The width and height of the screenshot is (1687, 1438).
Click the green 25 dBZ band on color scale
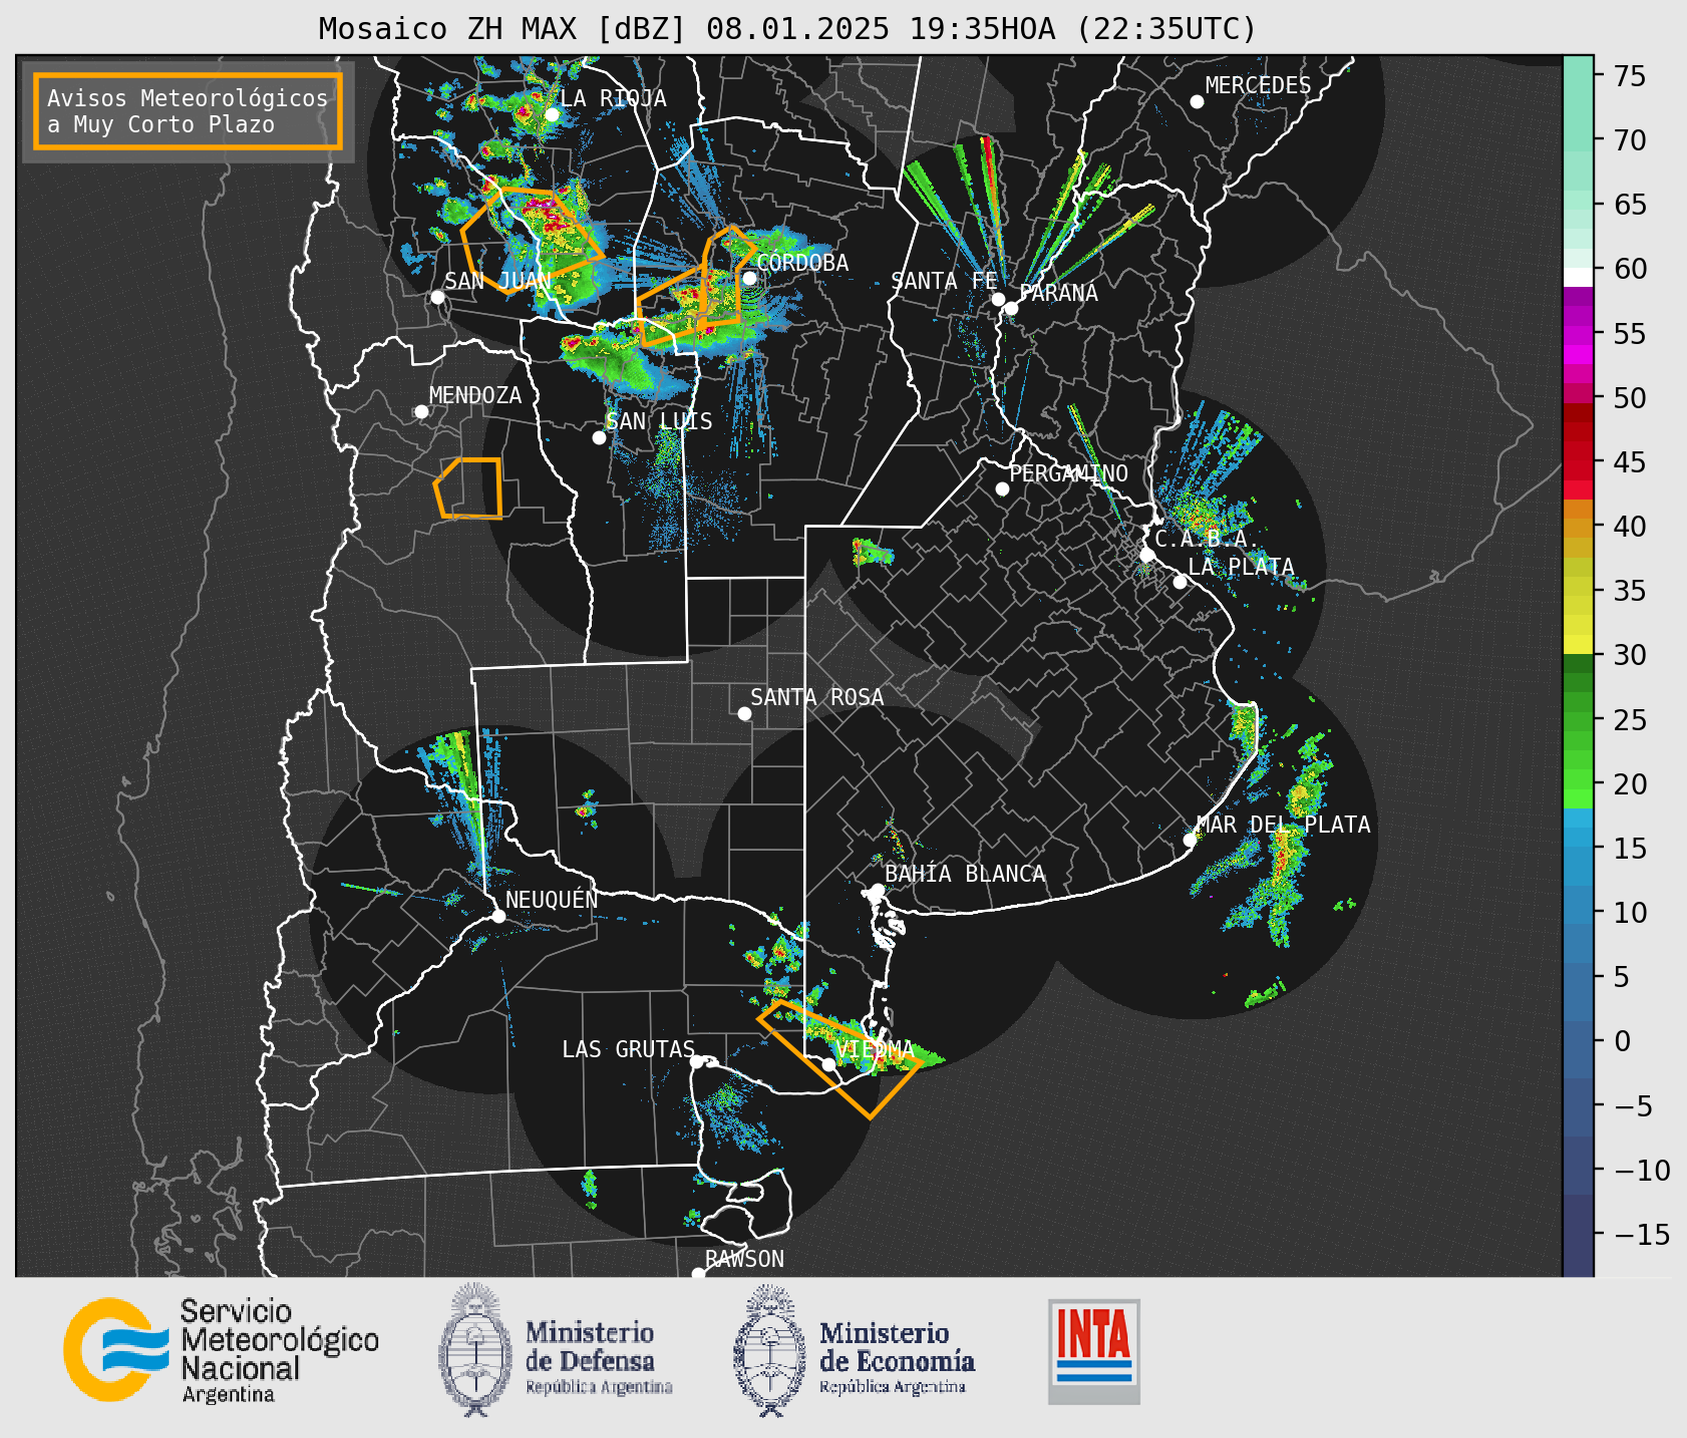pyautogui.click(x=1578, y=720)
